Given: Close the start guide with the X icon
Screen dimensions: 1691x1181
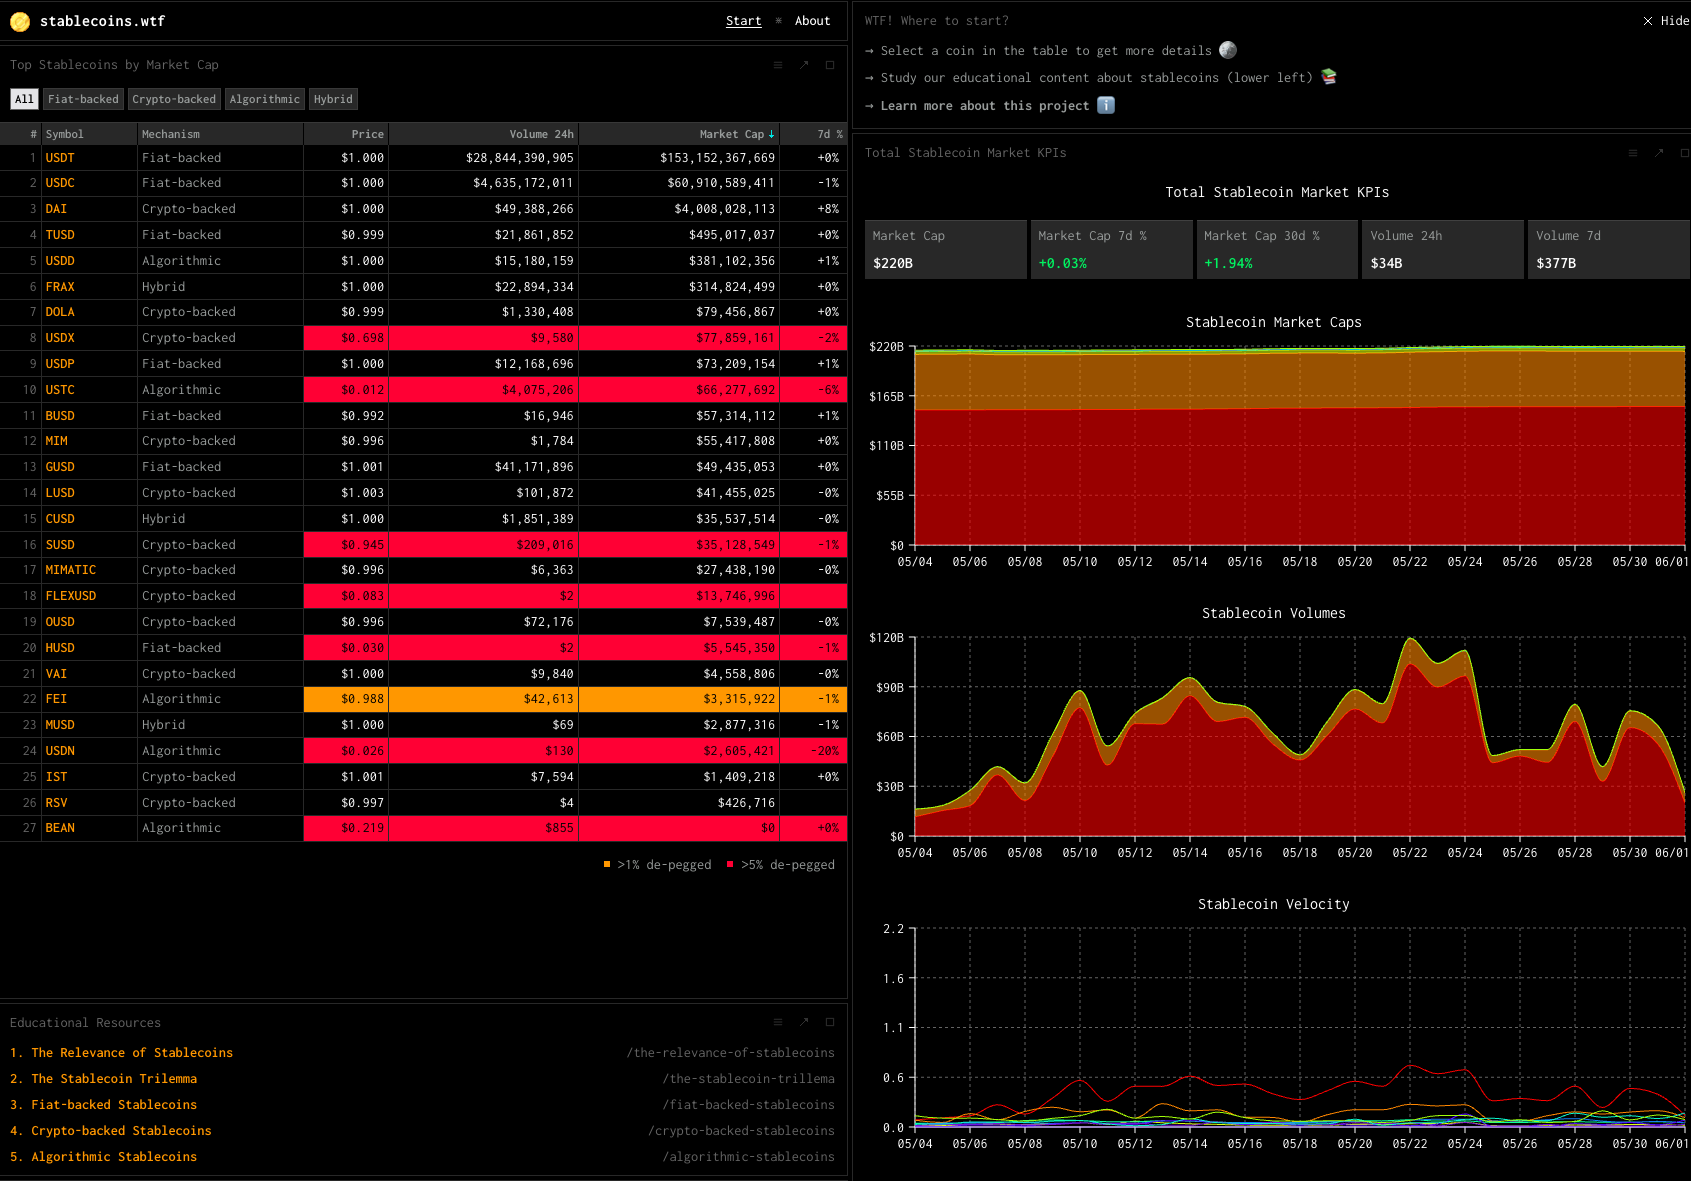Looking at the screenshot, I should pyautogui.click(x=1648, y=21).
